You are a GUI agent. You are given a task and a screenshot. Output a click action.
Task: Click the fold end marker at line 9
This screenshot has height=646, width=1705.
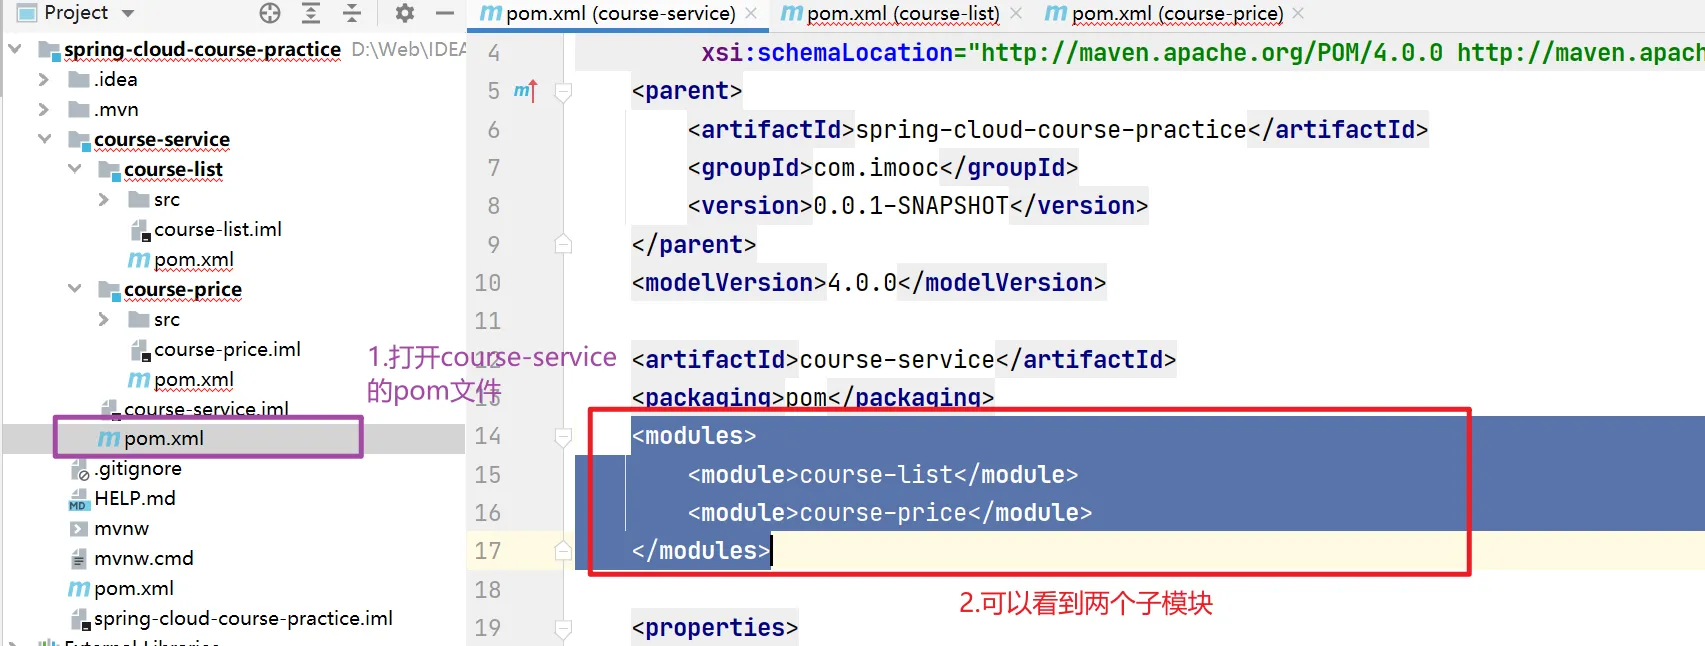pyautogui.click(x=563, y=244)
